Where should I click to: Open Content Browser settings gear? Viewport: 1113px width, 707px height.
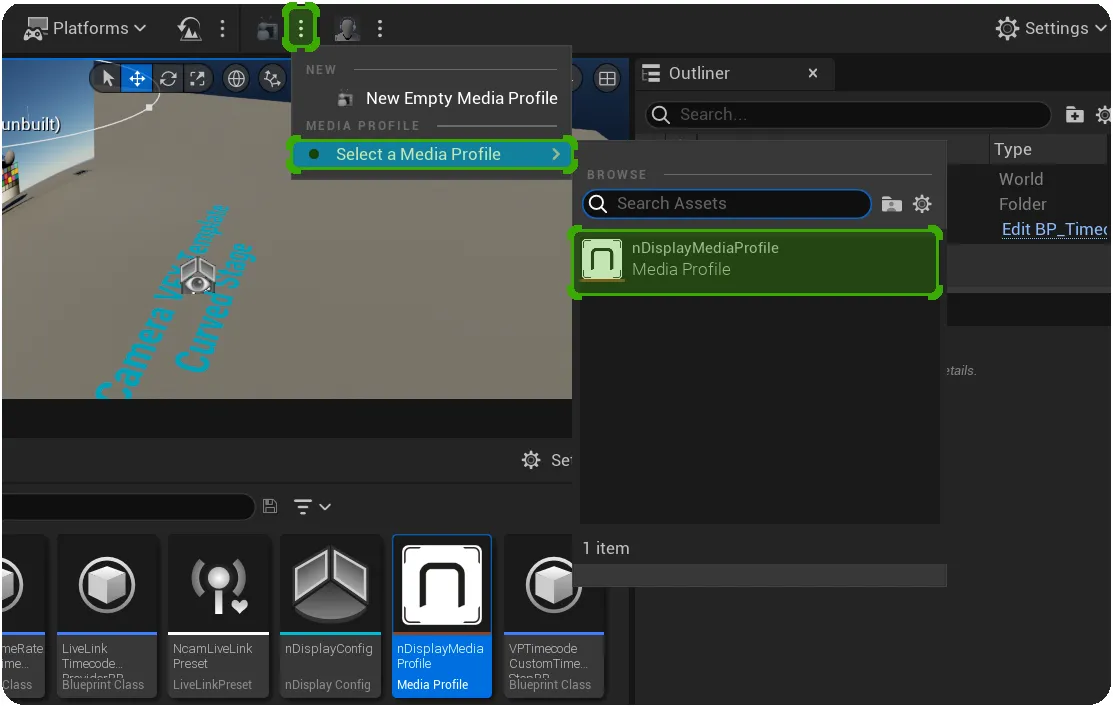point(531,460)
